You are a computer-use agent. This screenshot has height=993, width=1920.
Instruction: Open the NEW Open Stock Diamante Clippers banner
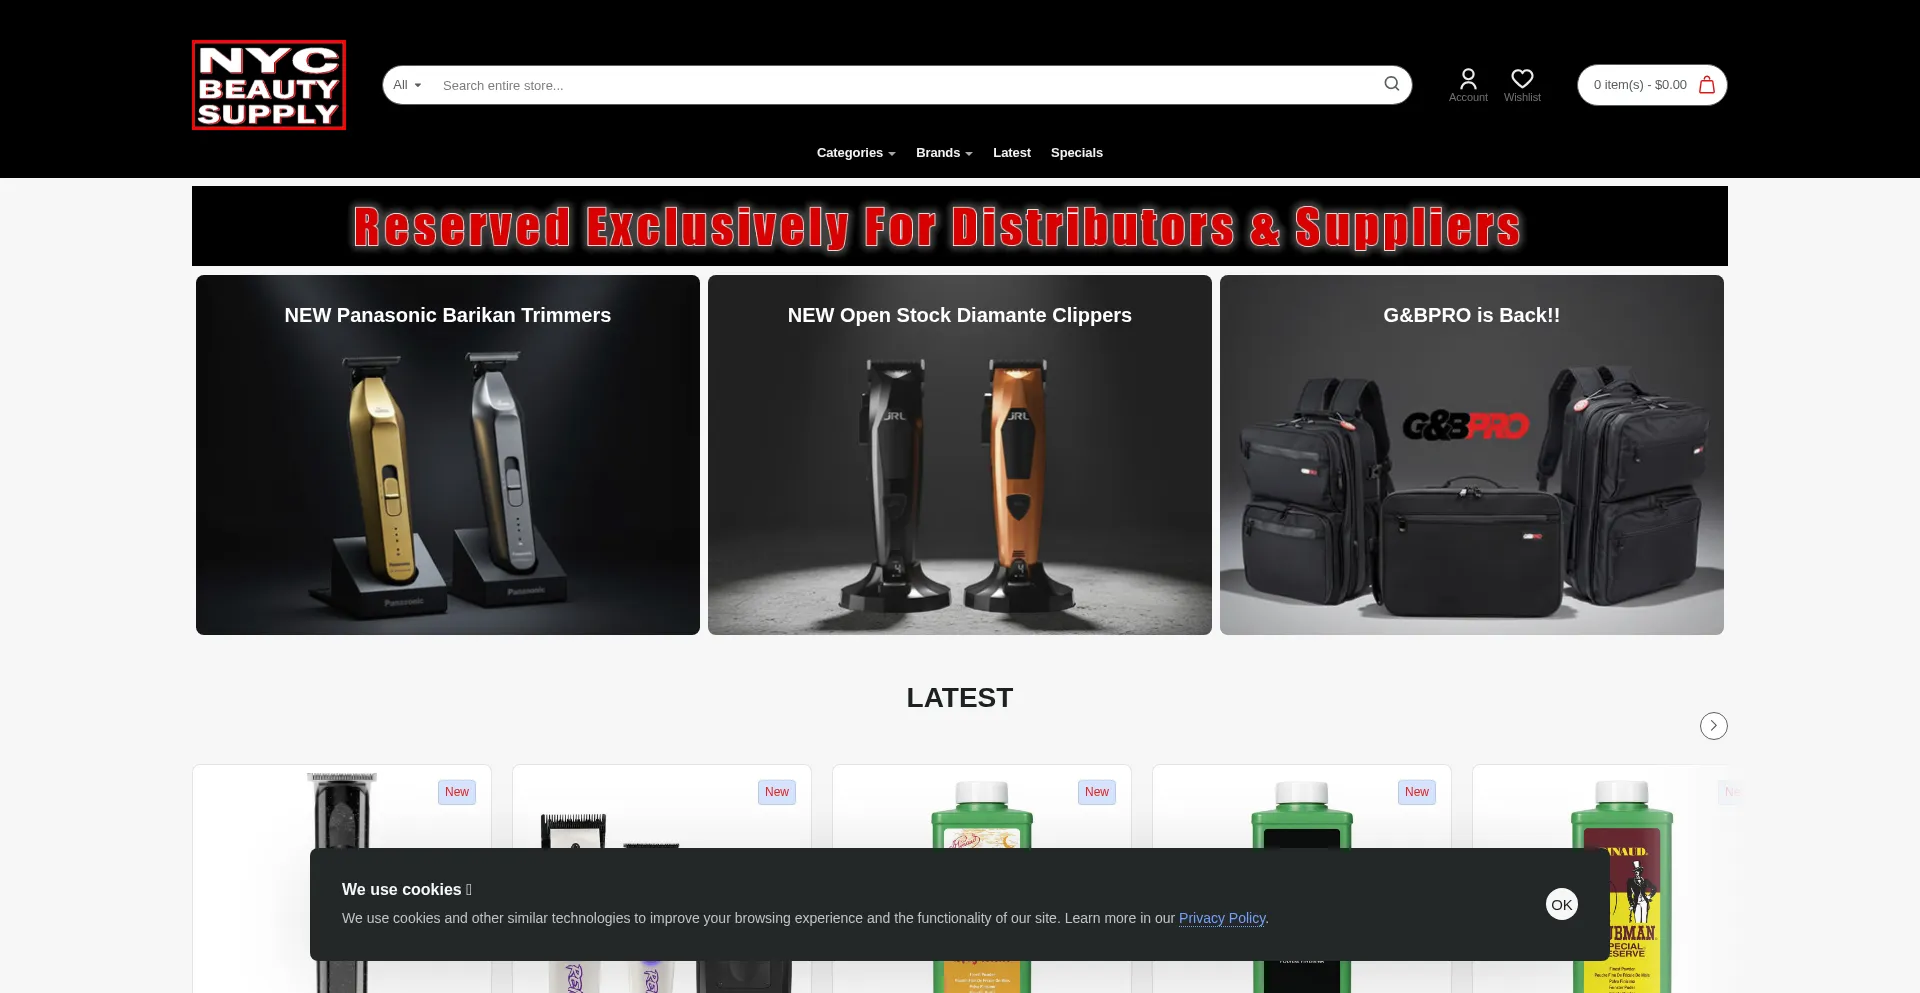click(960, 455)
